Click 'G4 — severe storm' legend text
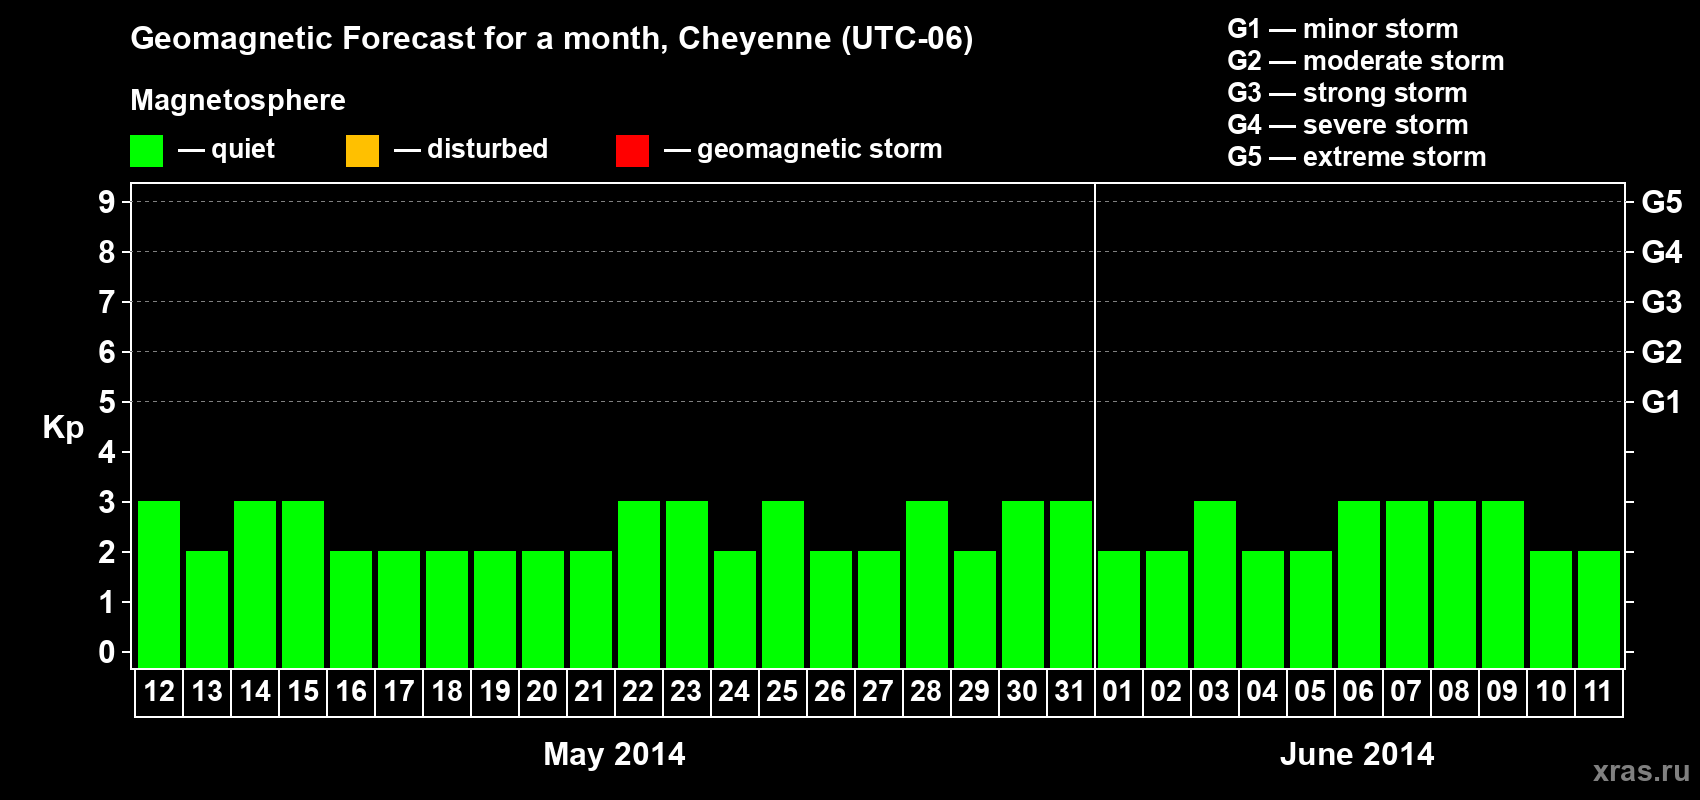 (x=1347, y=125)
